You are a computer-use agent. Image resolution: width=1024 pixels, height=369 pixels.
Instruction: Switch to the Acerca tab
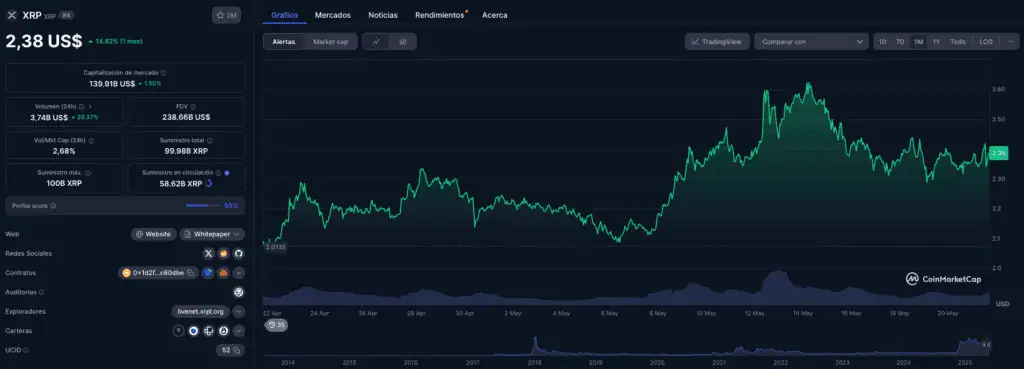494,15
